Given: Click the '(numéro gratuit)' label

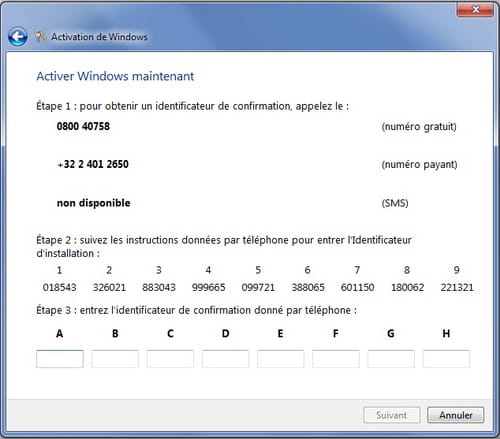Looking at the screenshot, I should [x=419, y=127].
